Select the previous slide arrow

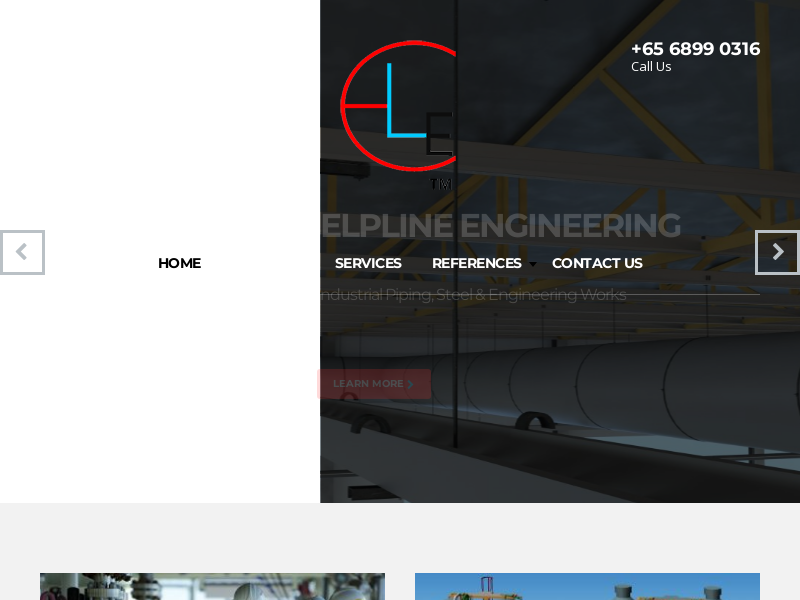coord(22,252)
